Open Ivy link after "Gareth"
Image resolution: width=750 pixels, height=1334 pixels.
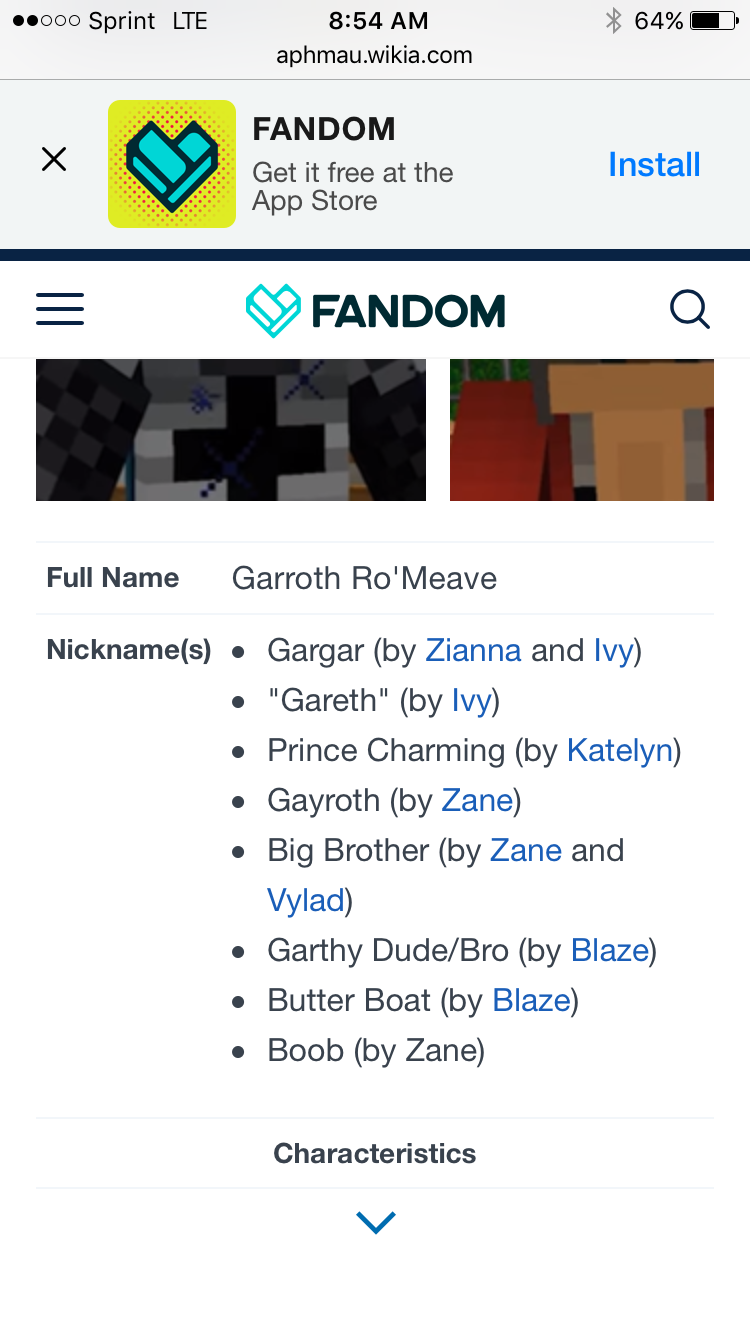point(471,701)
